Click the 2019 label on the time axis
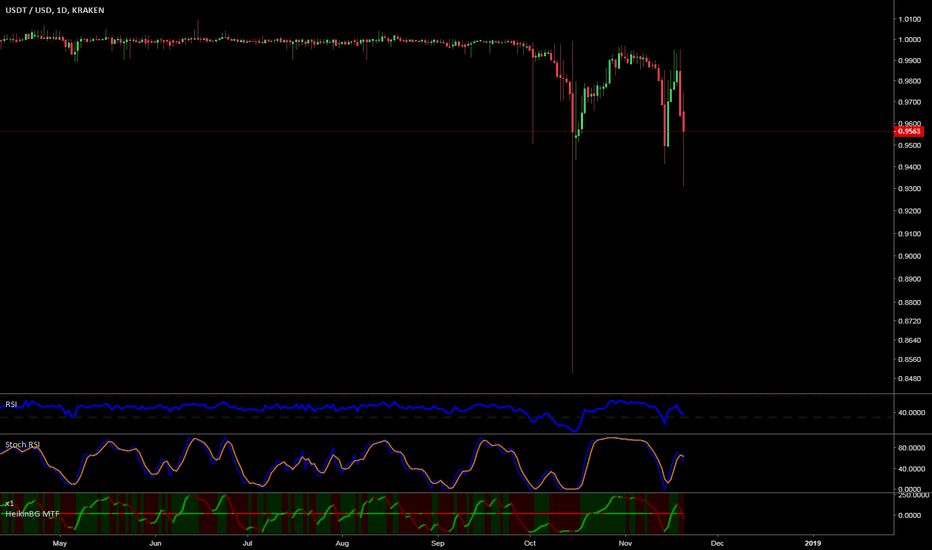 (812, 543)
